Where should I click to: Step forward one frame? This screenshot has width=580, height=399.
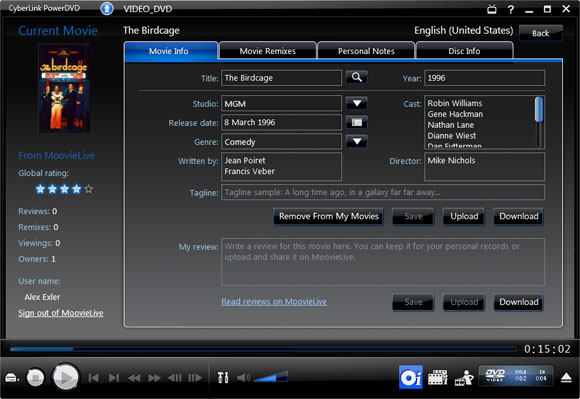[195, 378]
